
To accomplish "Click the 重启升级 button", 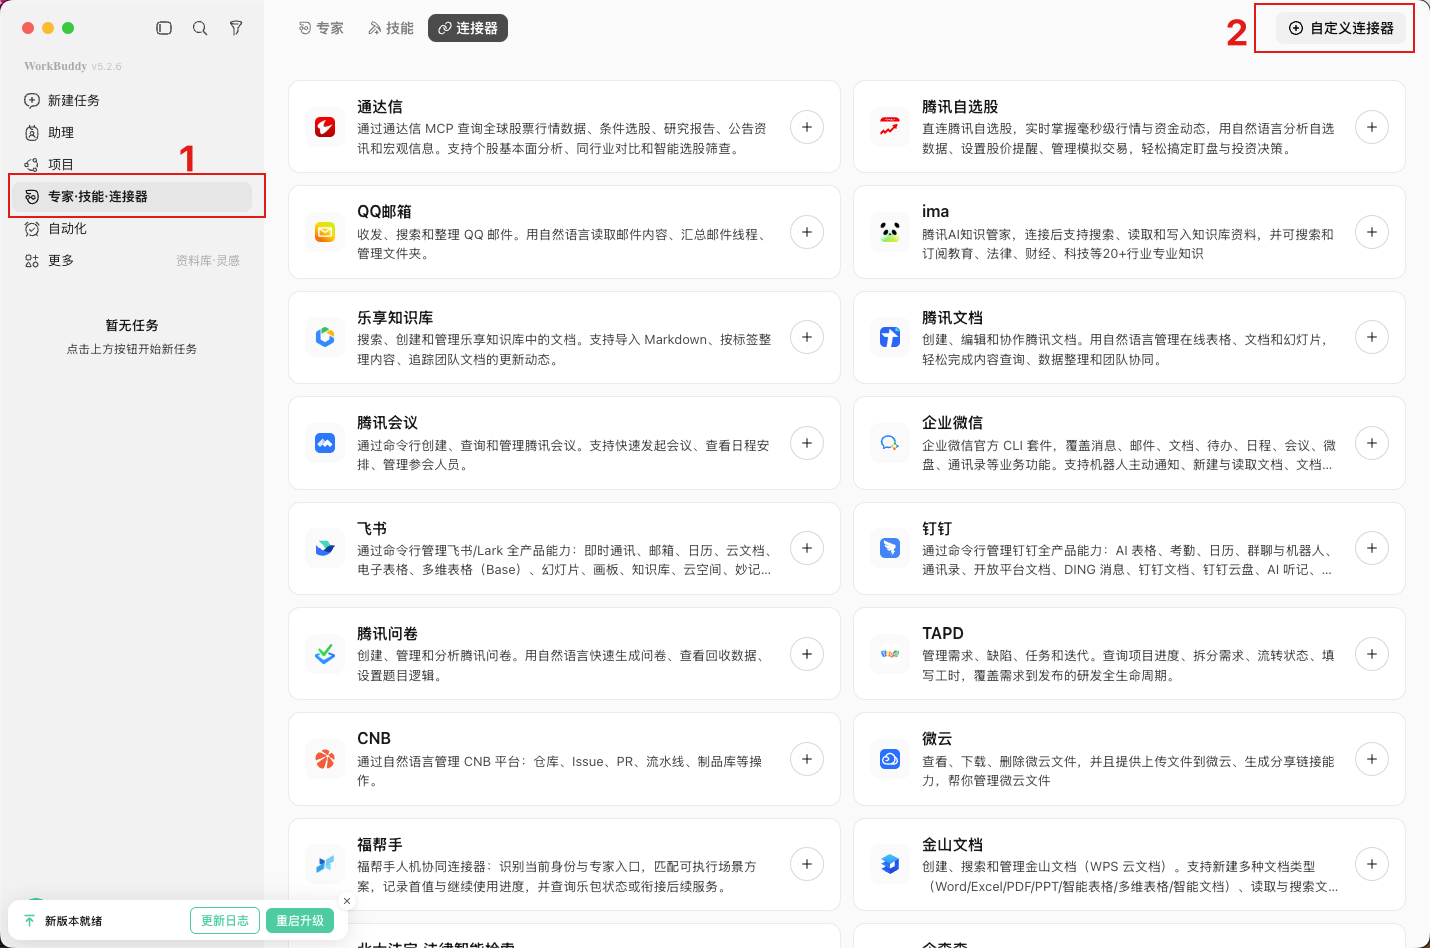I will click(300, 921).
